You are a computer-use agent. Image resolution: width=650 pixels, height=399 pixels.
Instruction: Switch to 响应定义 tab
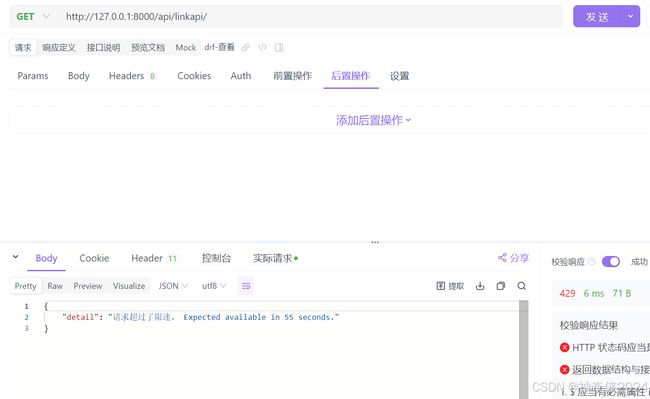[x=59, y=47]
